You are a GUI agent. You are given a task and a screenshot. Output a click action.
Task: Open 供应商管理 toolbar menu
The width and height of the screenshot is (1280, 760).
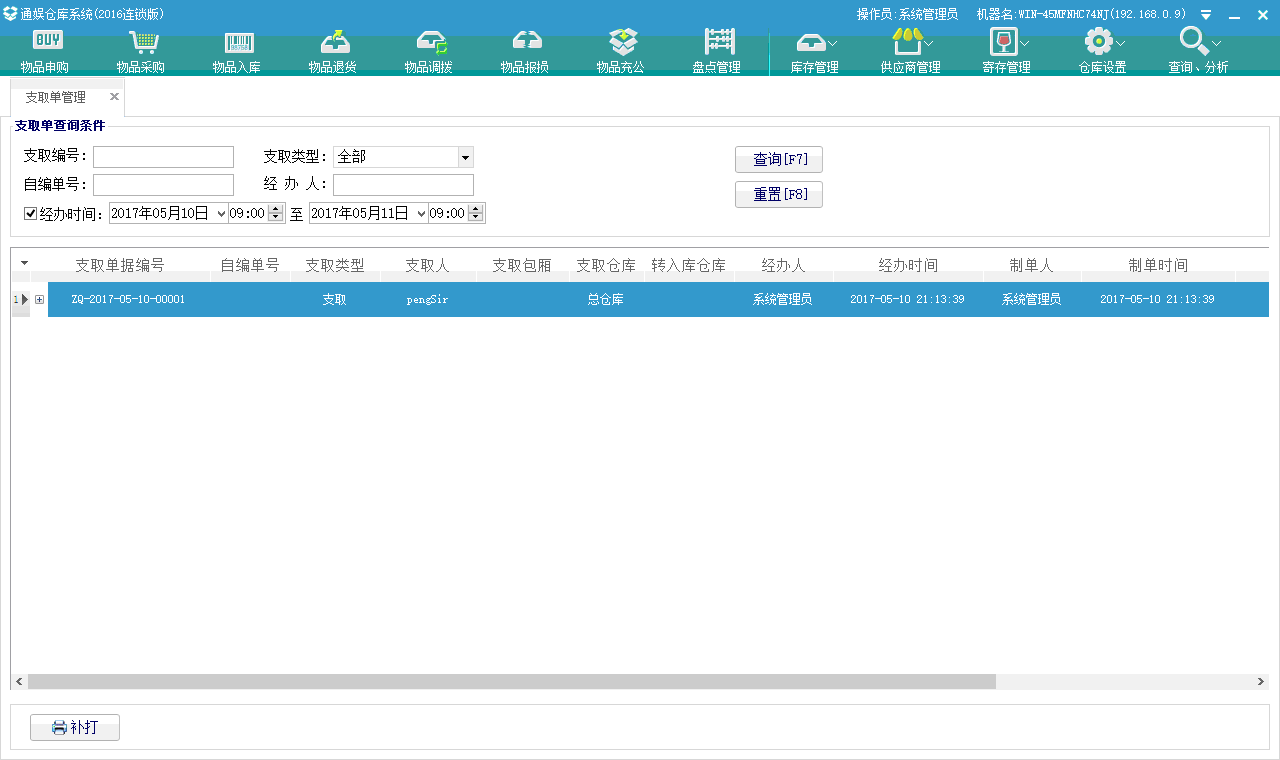(x=911, y=50)
